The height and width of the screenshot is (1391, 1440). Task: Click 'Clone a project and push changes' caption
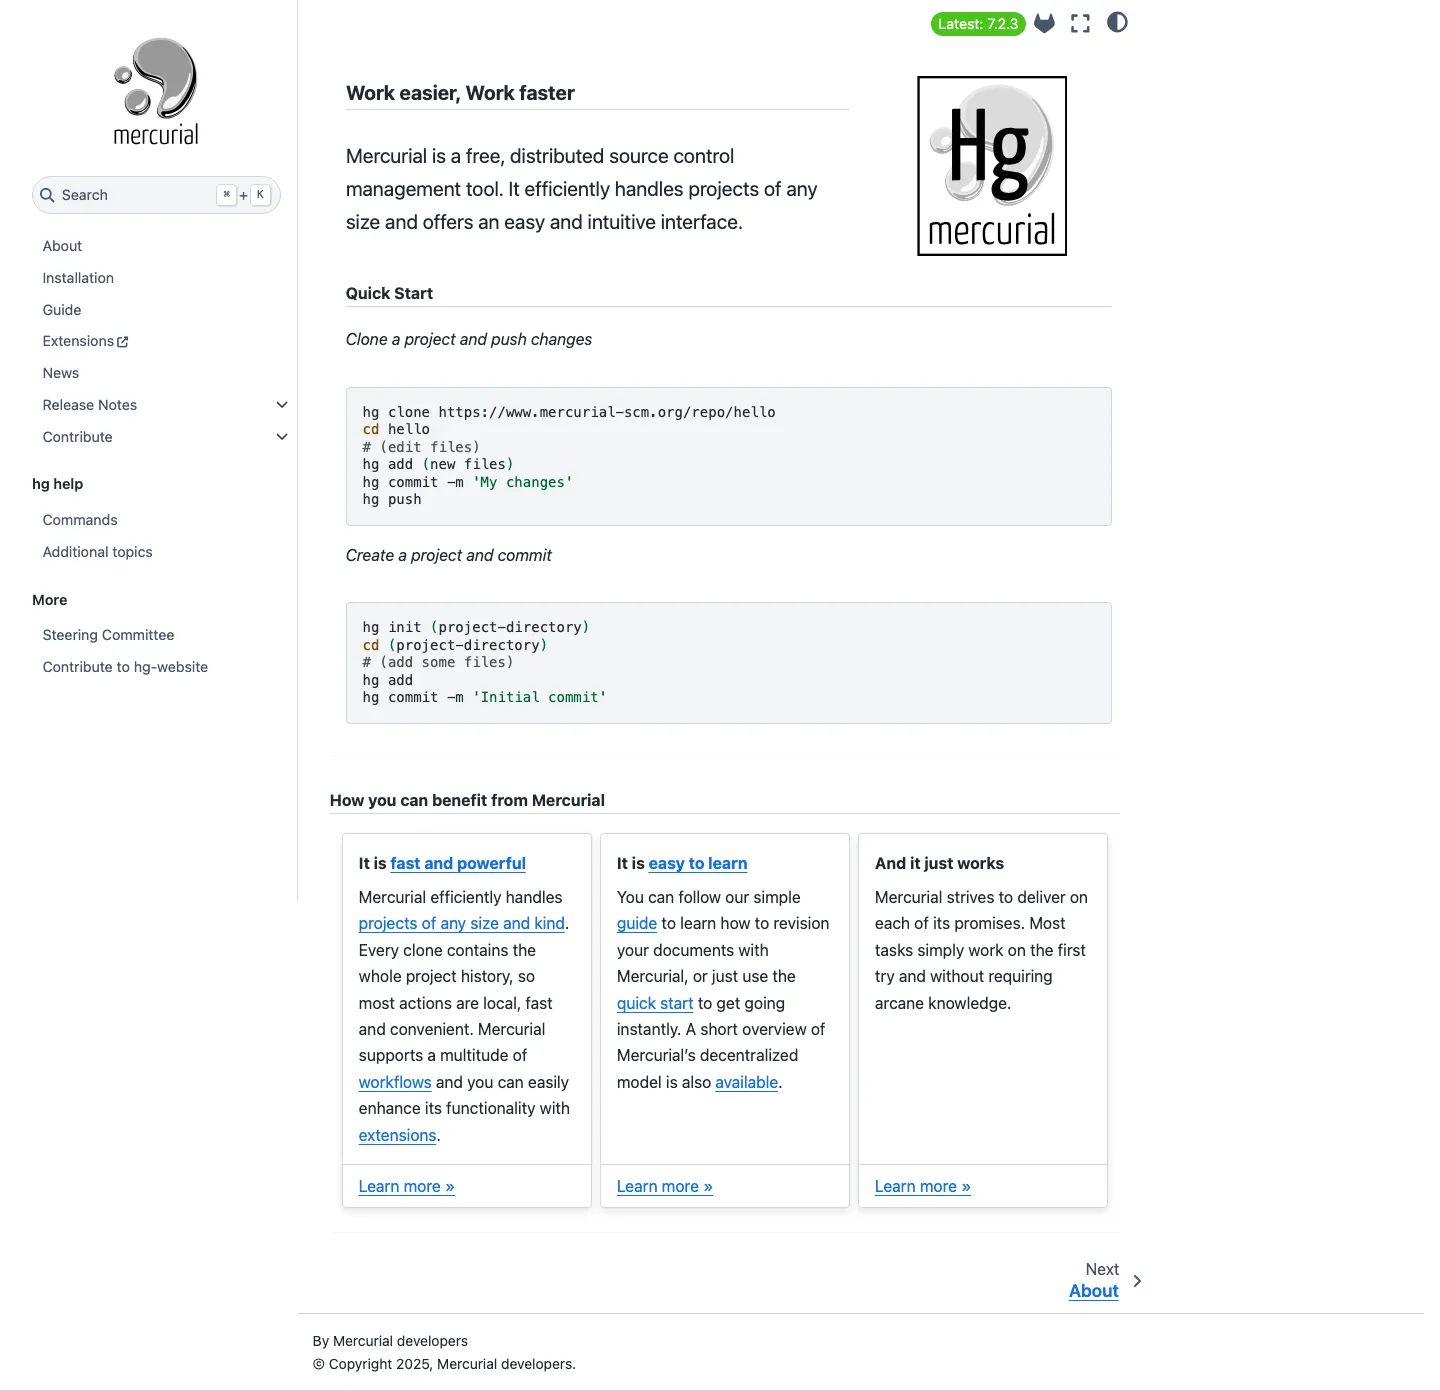click(x=469, y=339)
